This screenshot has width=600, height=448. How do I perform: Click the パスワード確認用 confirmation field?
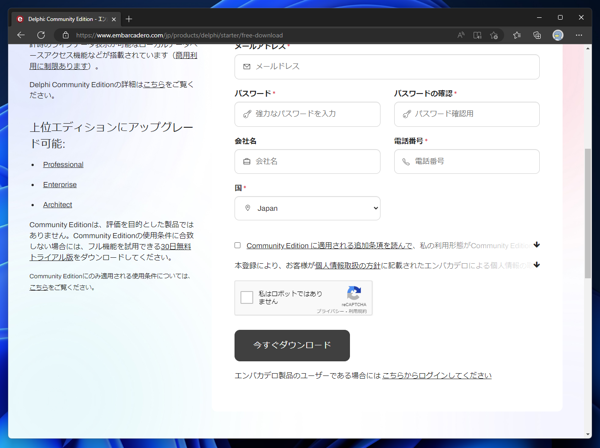(467, 114)
